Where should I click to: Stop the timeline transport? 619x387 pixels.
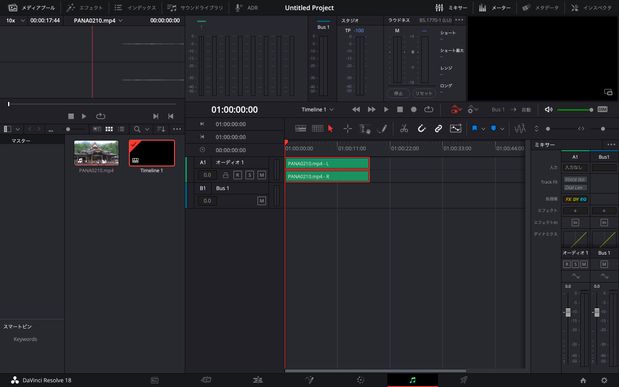[x=400, y=109]
